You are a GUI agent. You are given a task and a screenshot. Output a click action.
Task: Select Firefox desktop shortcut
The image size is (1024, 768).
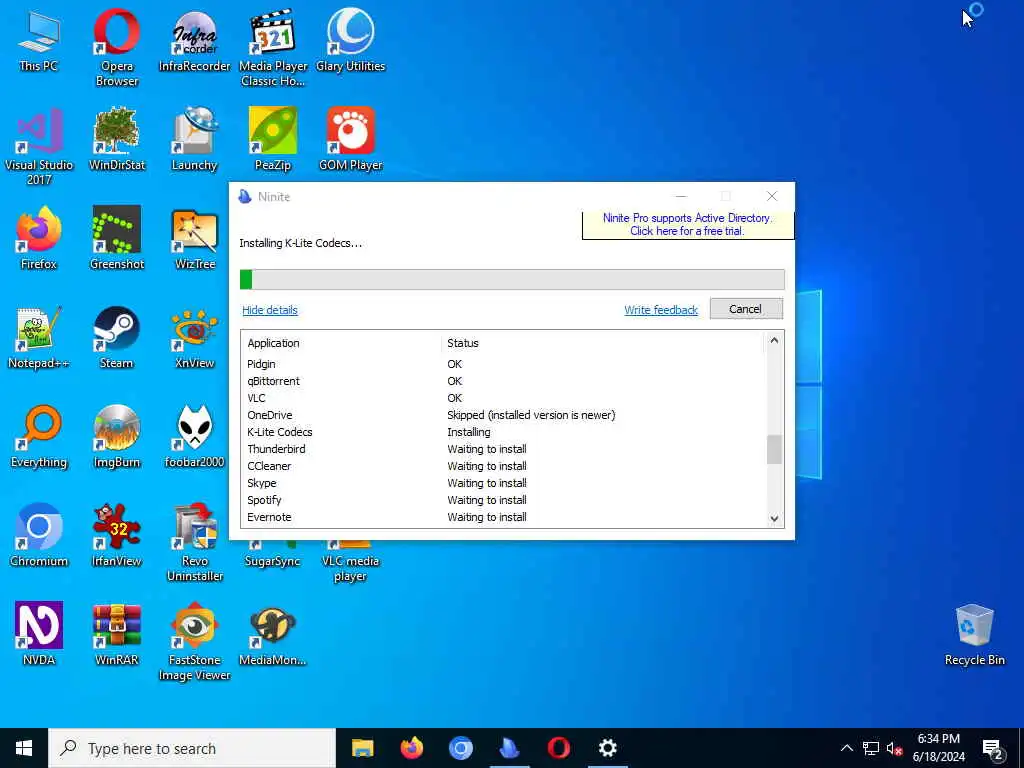pyautogui.click(x=39, y=238)
